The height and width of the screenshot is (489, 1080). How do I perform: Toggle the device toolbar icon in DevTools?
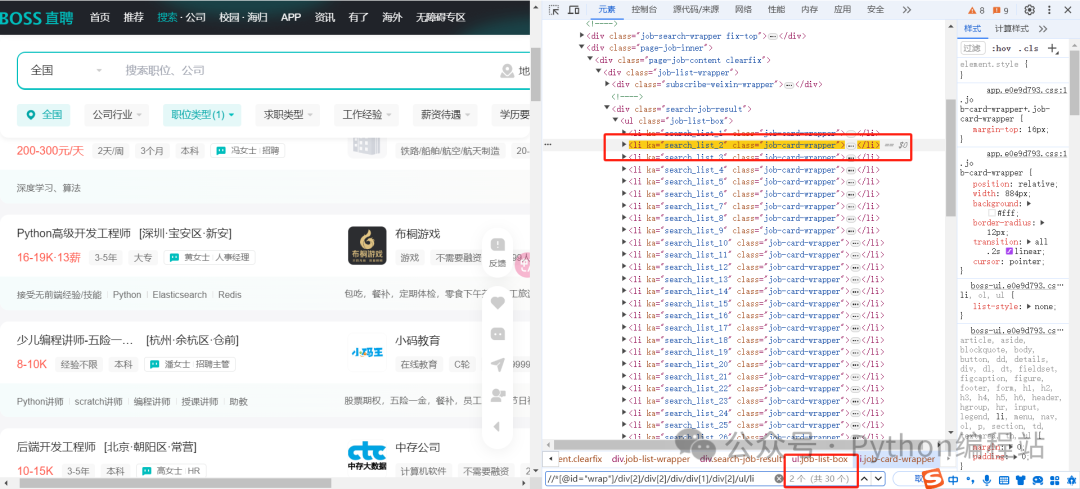[x=574, y=10]
